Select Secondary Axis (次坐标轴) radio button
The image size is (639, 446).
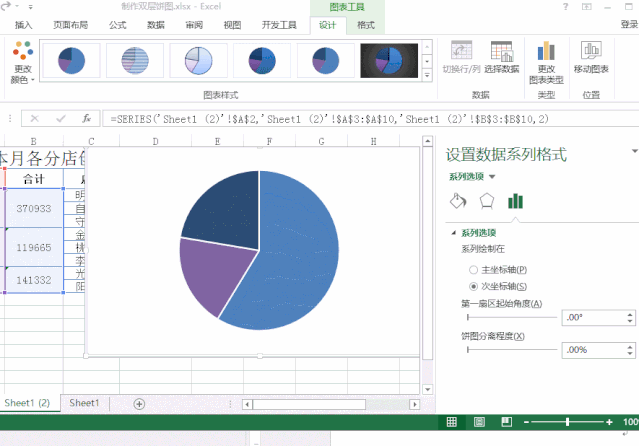[x=473, y=286]
